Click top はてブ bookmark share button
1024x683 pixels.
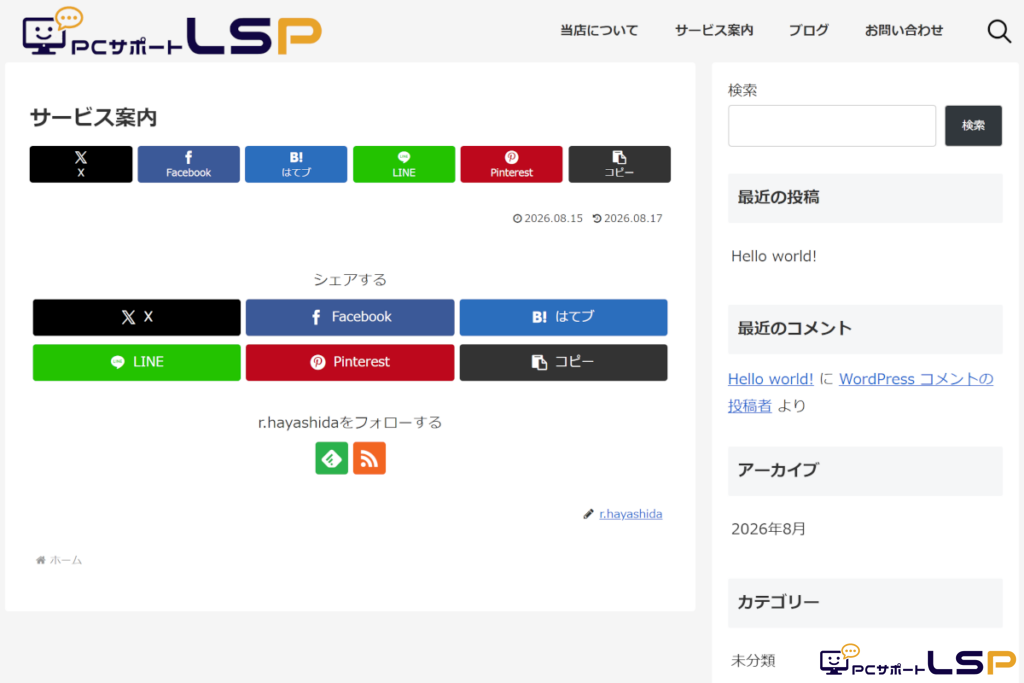pos(296,164)
